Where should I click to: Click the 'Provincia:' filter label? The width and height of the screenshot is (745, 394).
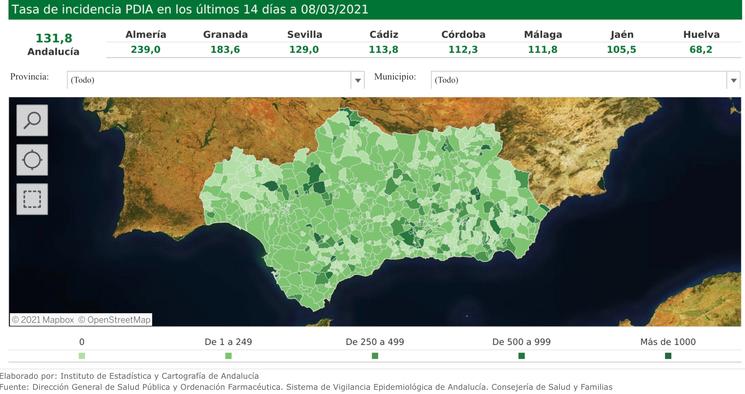click(x=29, y=77)
